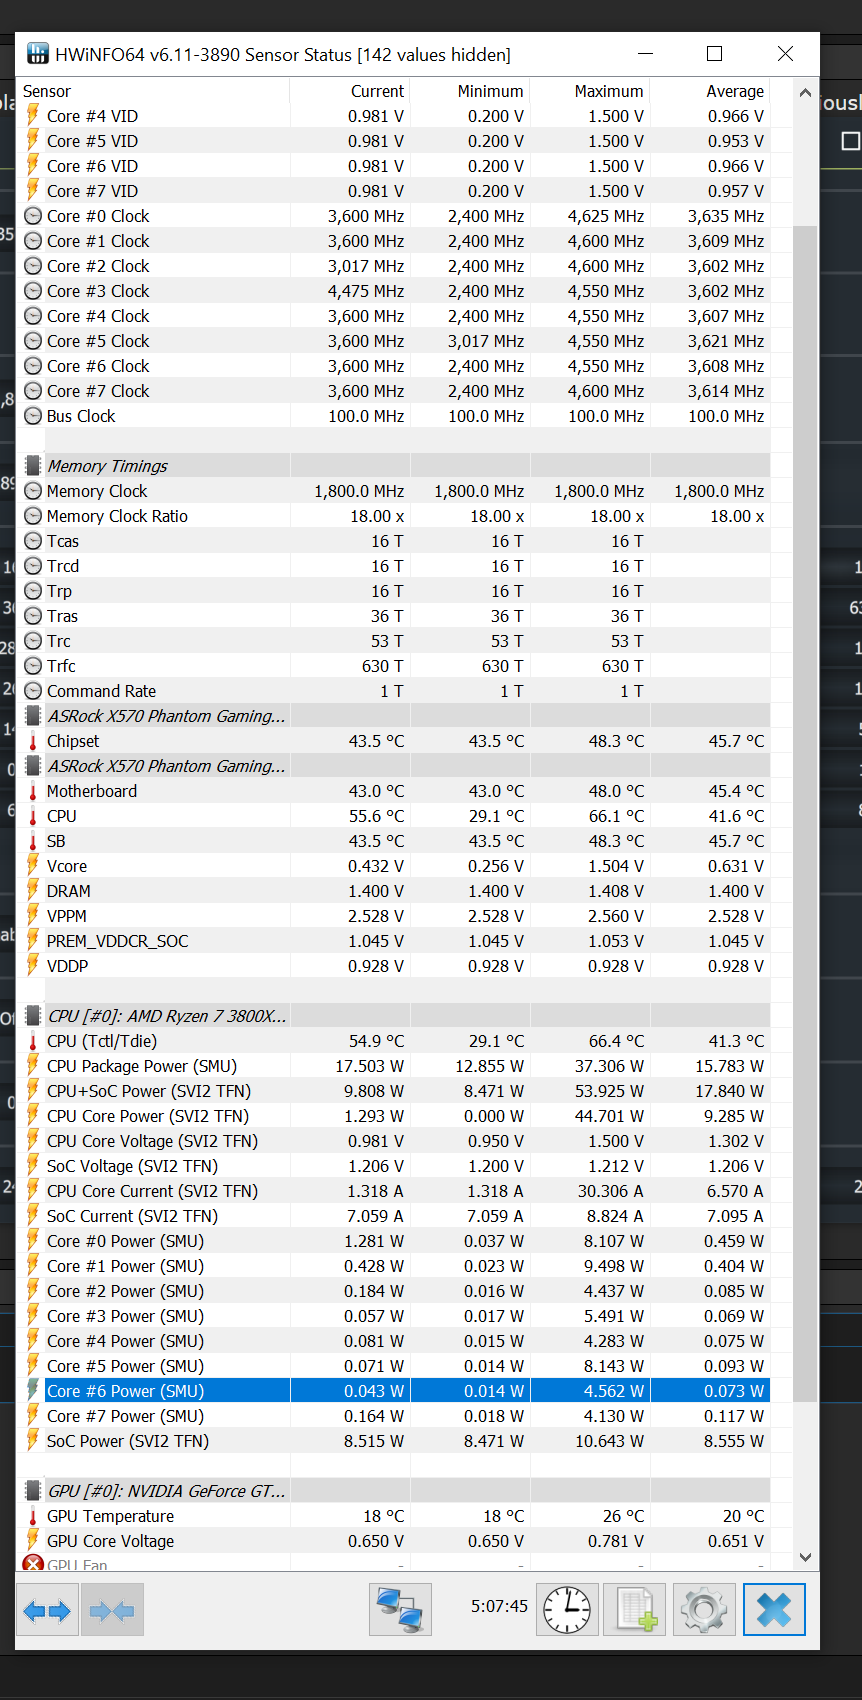Click the Bus Clock gauge icon
The height and width of the screenshot is (1700, 862).
pyautogui.click(x=33, y=416)
